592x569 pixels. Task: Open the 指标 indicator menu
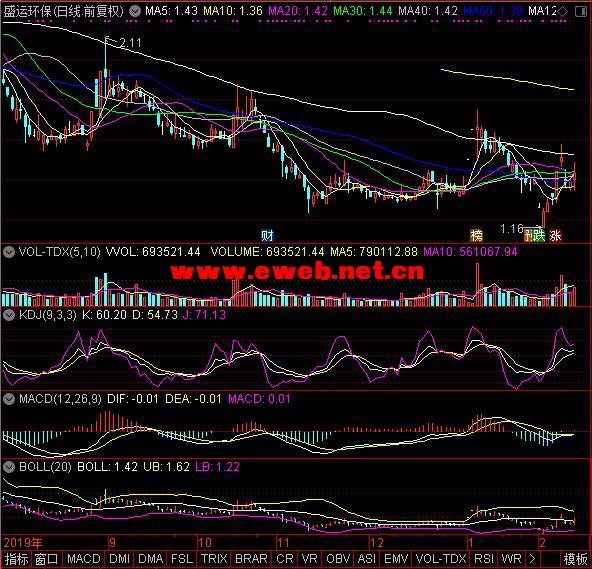16,559
